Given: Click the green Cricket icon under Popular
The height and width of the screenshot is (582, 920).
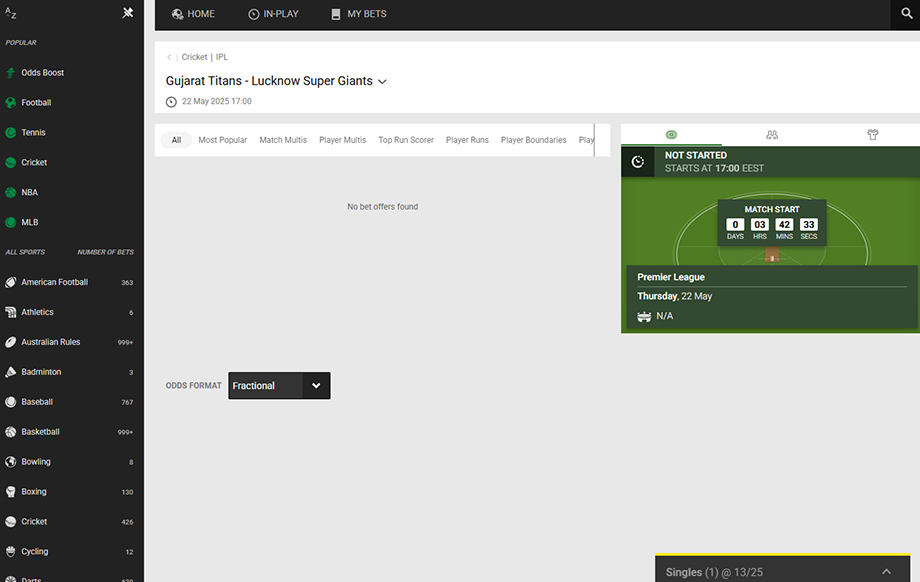Looking at the screenshot, I should point(11,163).
